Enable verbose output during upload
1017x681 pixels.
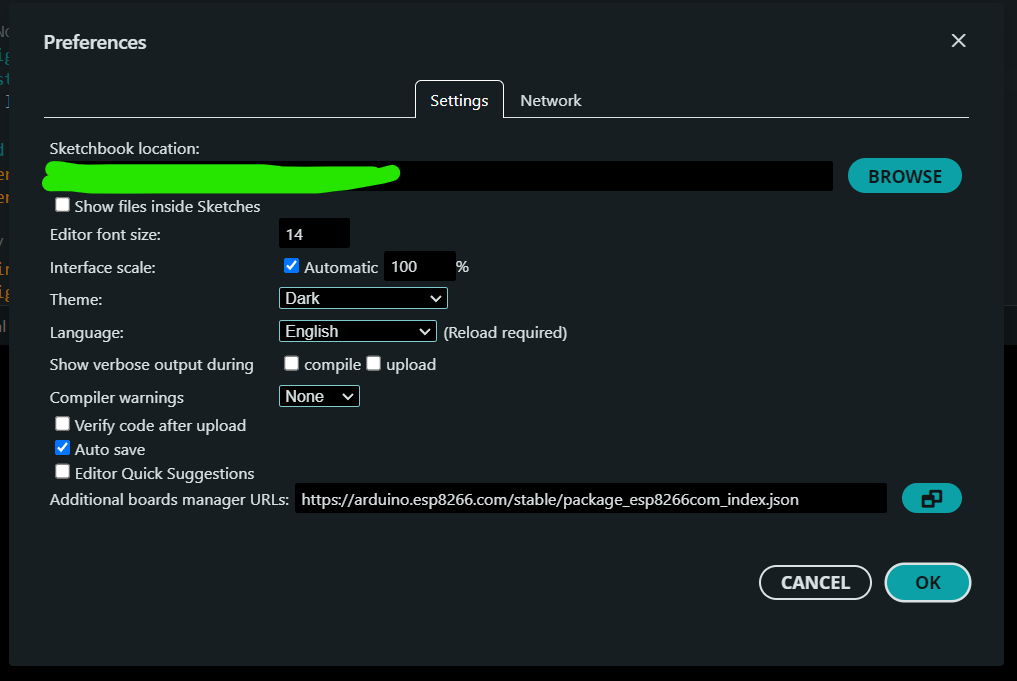pyautogui.click(x=373, y=363)
